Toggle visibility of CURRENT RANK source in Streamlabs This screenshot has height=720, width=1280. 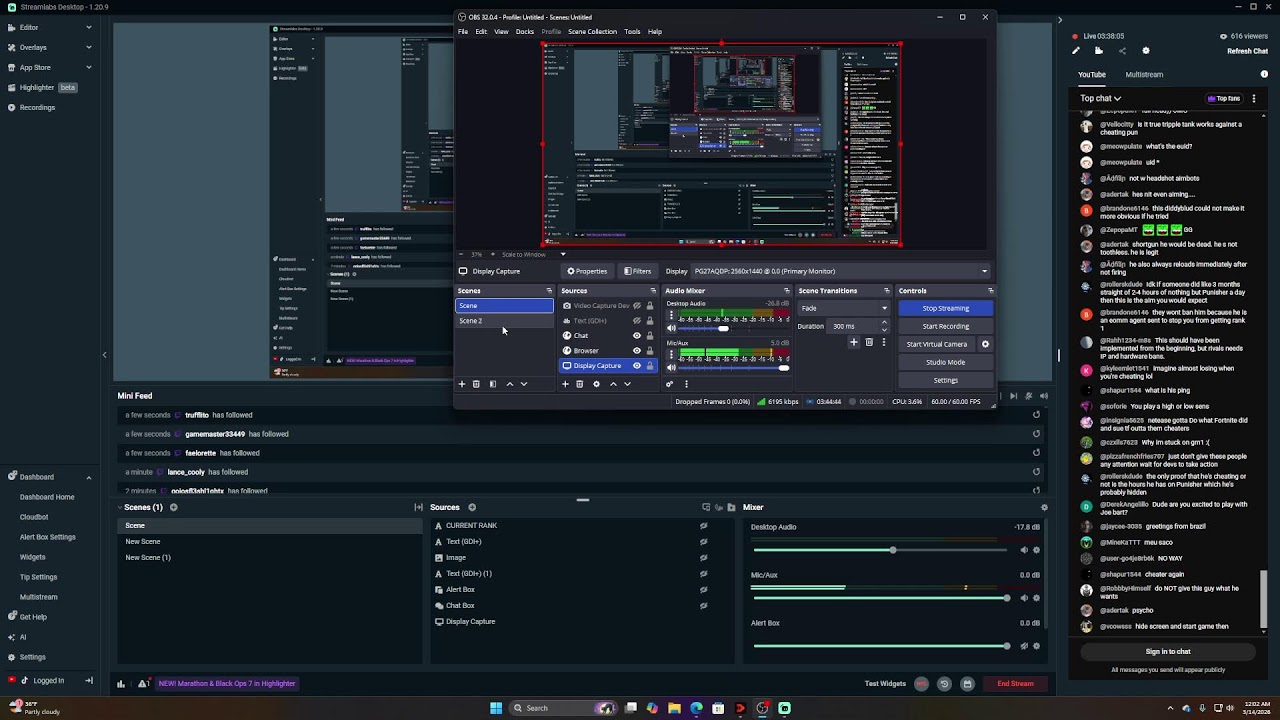coord(704,526)
